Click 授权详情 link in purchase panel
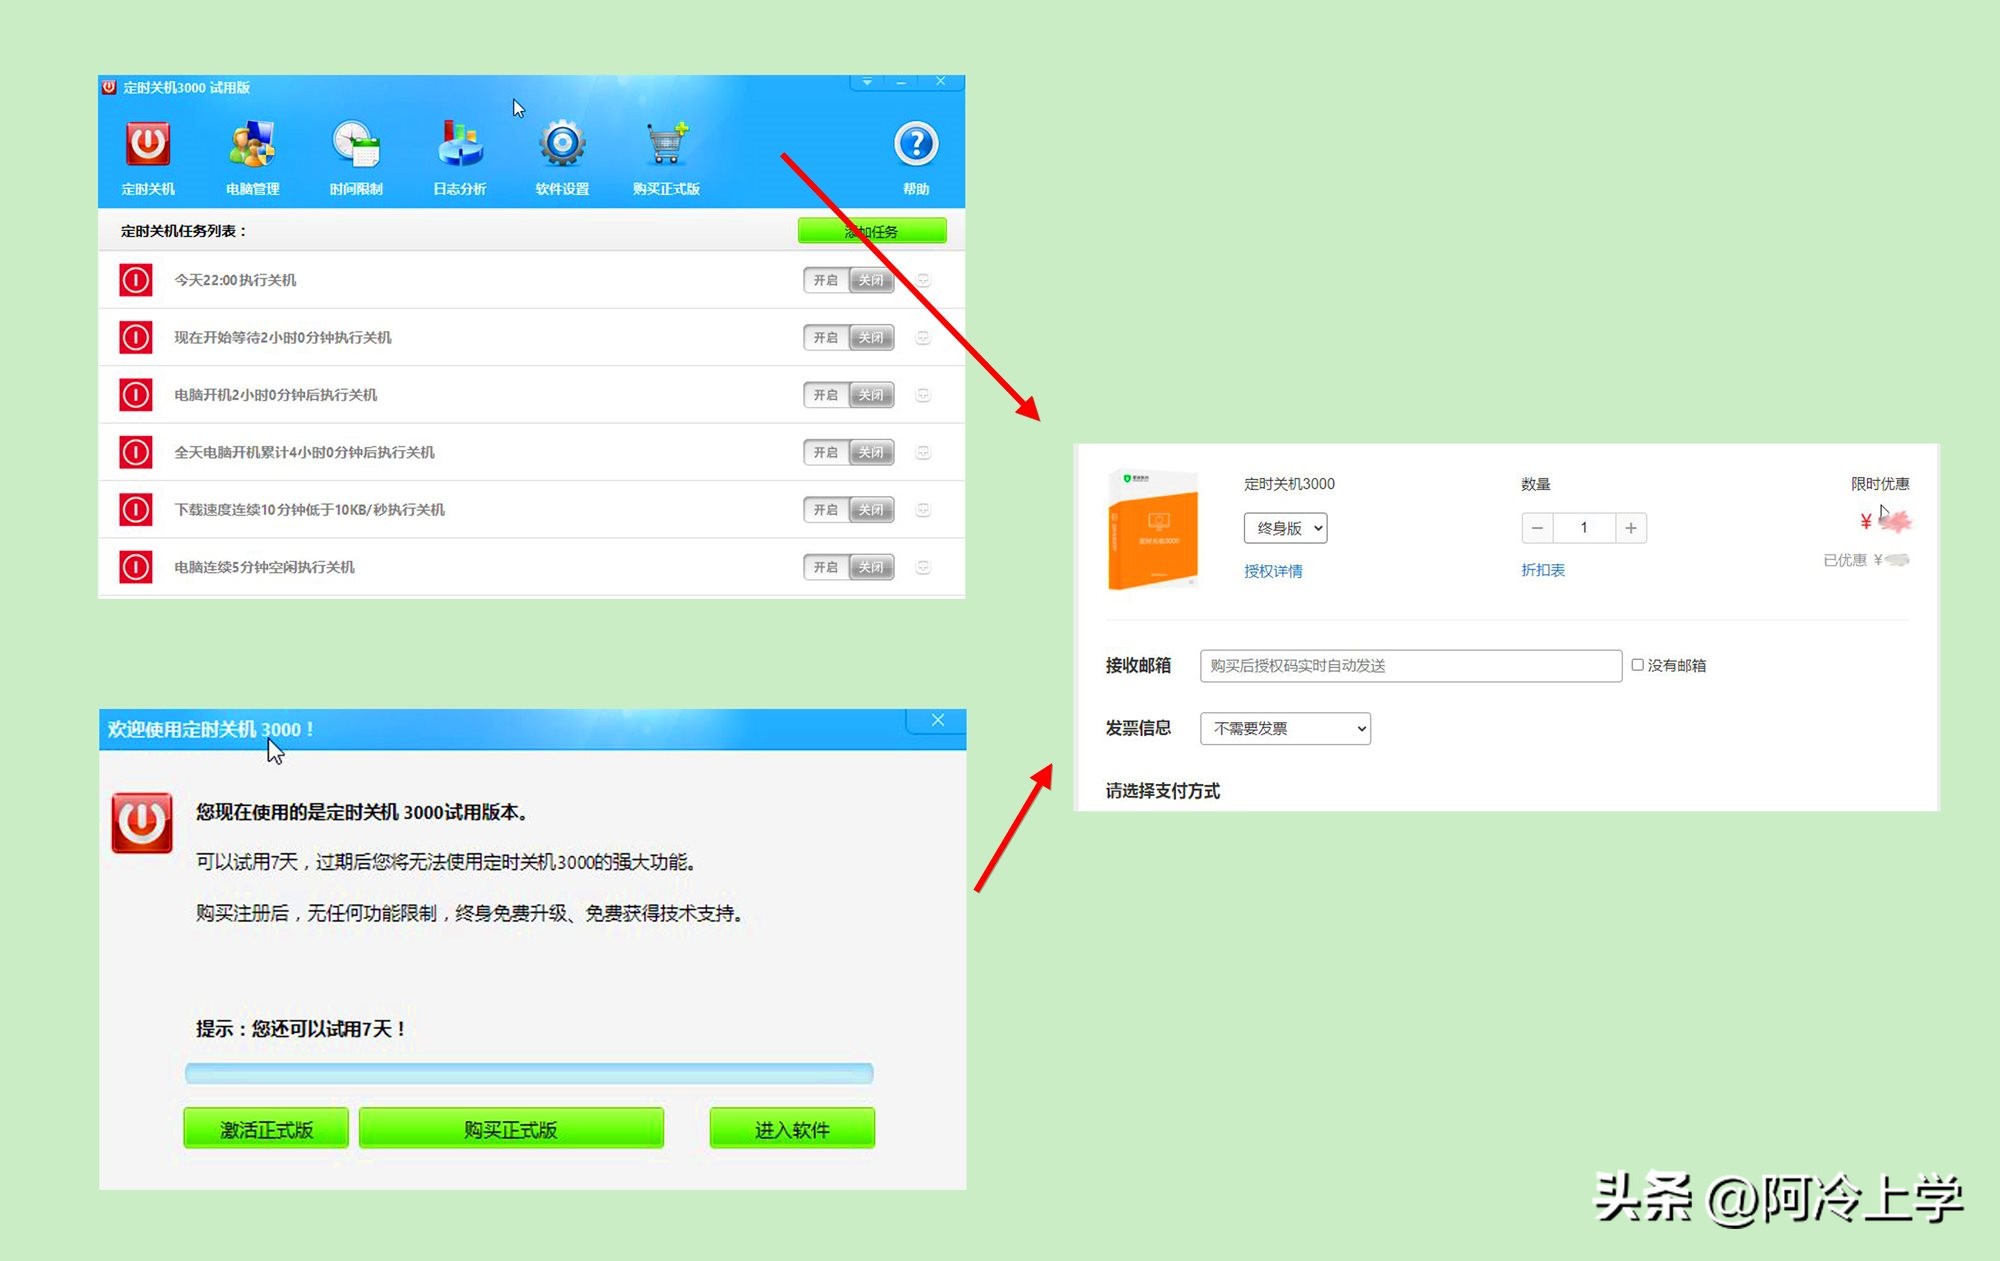Image resolution: width=2000 pixels, height=1261 pixels. pyautogui.click(x=1269, y=568)
